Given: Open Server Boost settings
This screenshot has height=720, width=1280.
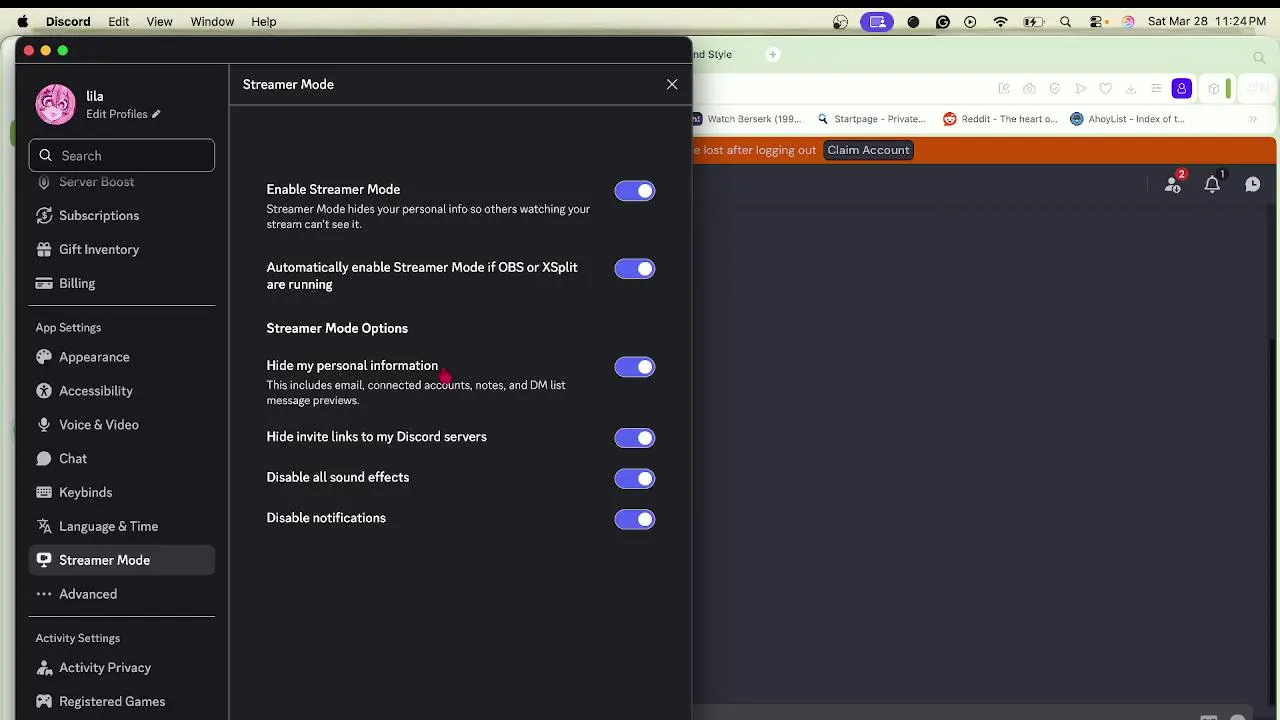Looking at the screenshot, I should [x=122, y=182].
